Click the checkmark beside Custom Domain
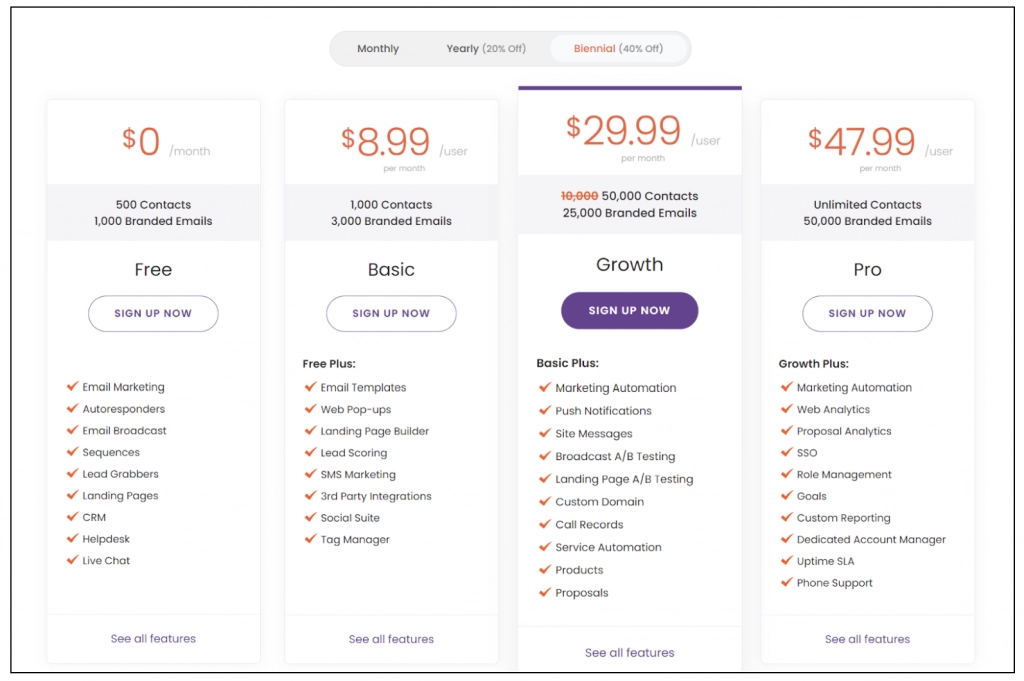This screenshot has width=1024, height=681. pyautogui.click(x=545, y=501)
